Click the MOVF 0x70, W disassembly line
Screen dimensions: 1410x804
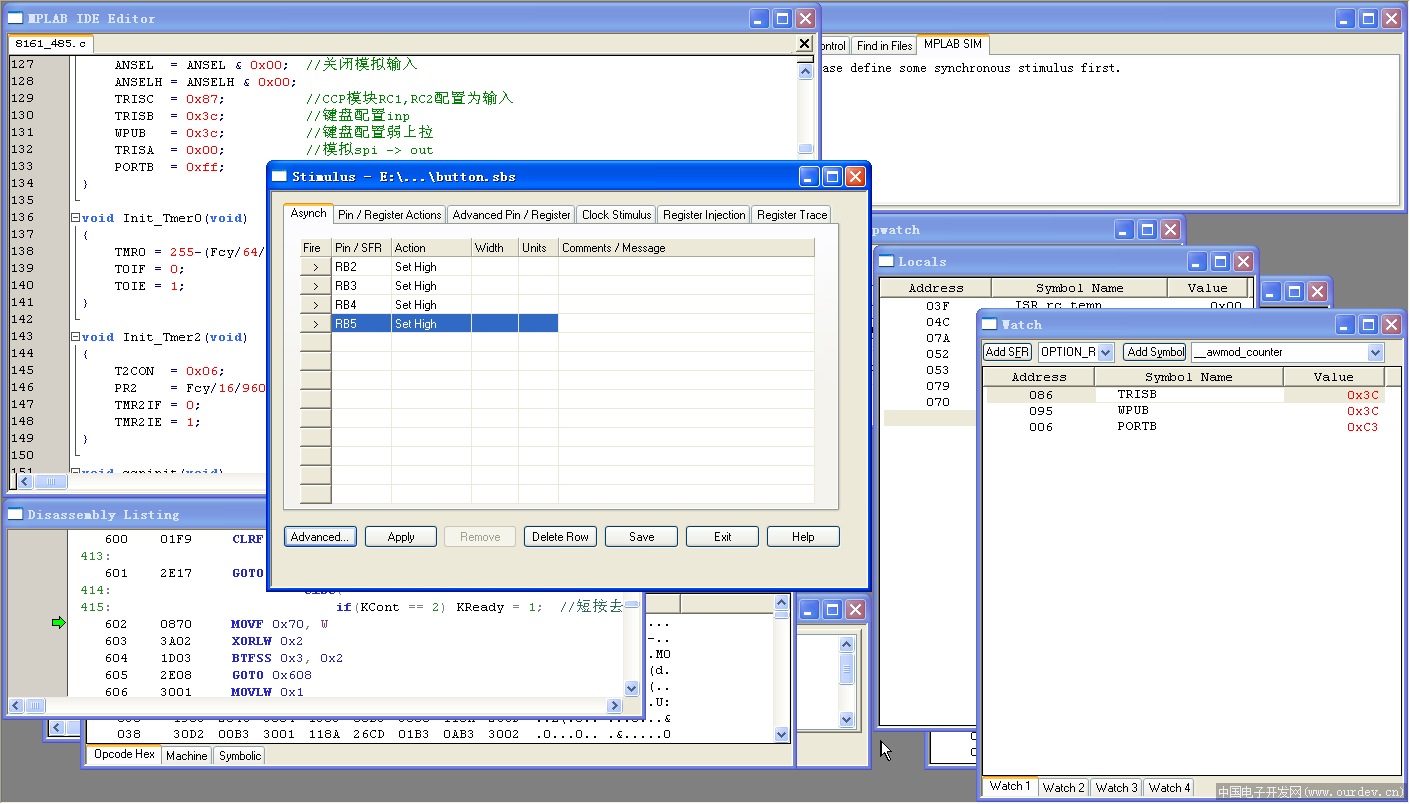click(280, 624)
